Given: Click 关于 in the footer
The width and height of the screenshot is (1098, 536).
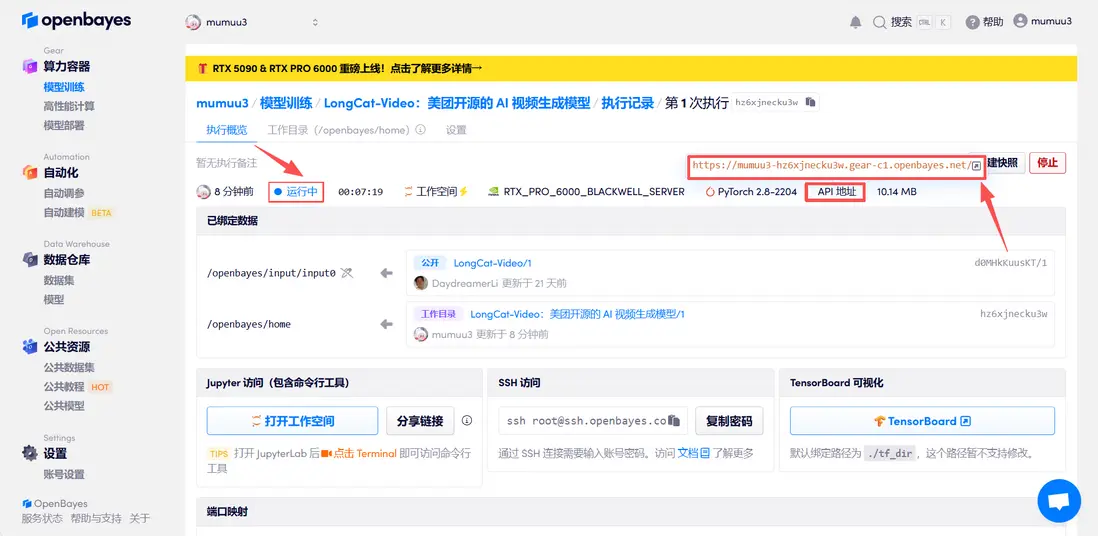Looking at the screenshot, I should tap(139, 518).
